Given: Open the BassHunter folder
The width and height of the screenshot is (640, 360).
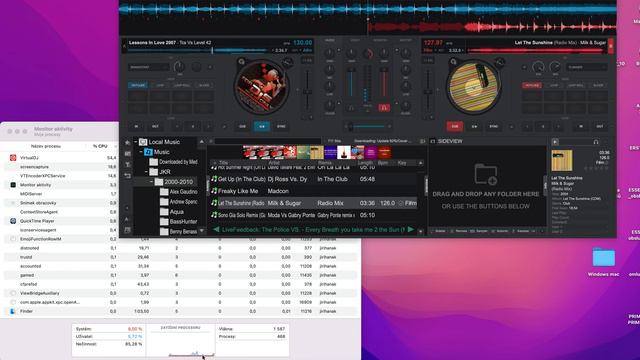Looking at the screenshot, I should click(x=179, y=222).
